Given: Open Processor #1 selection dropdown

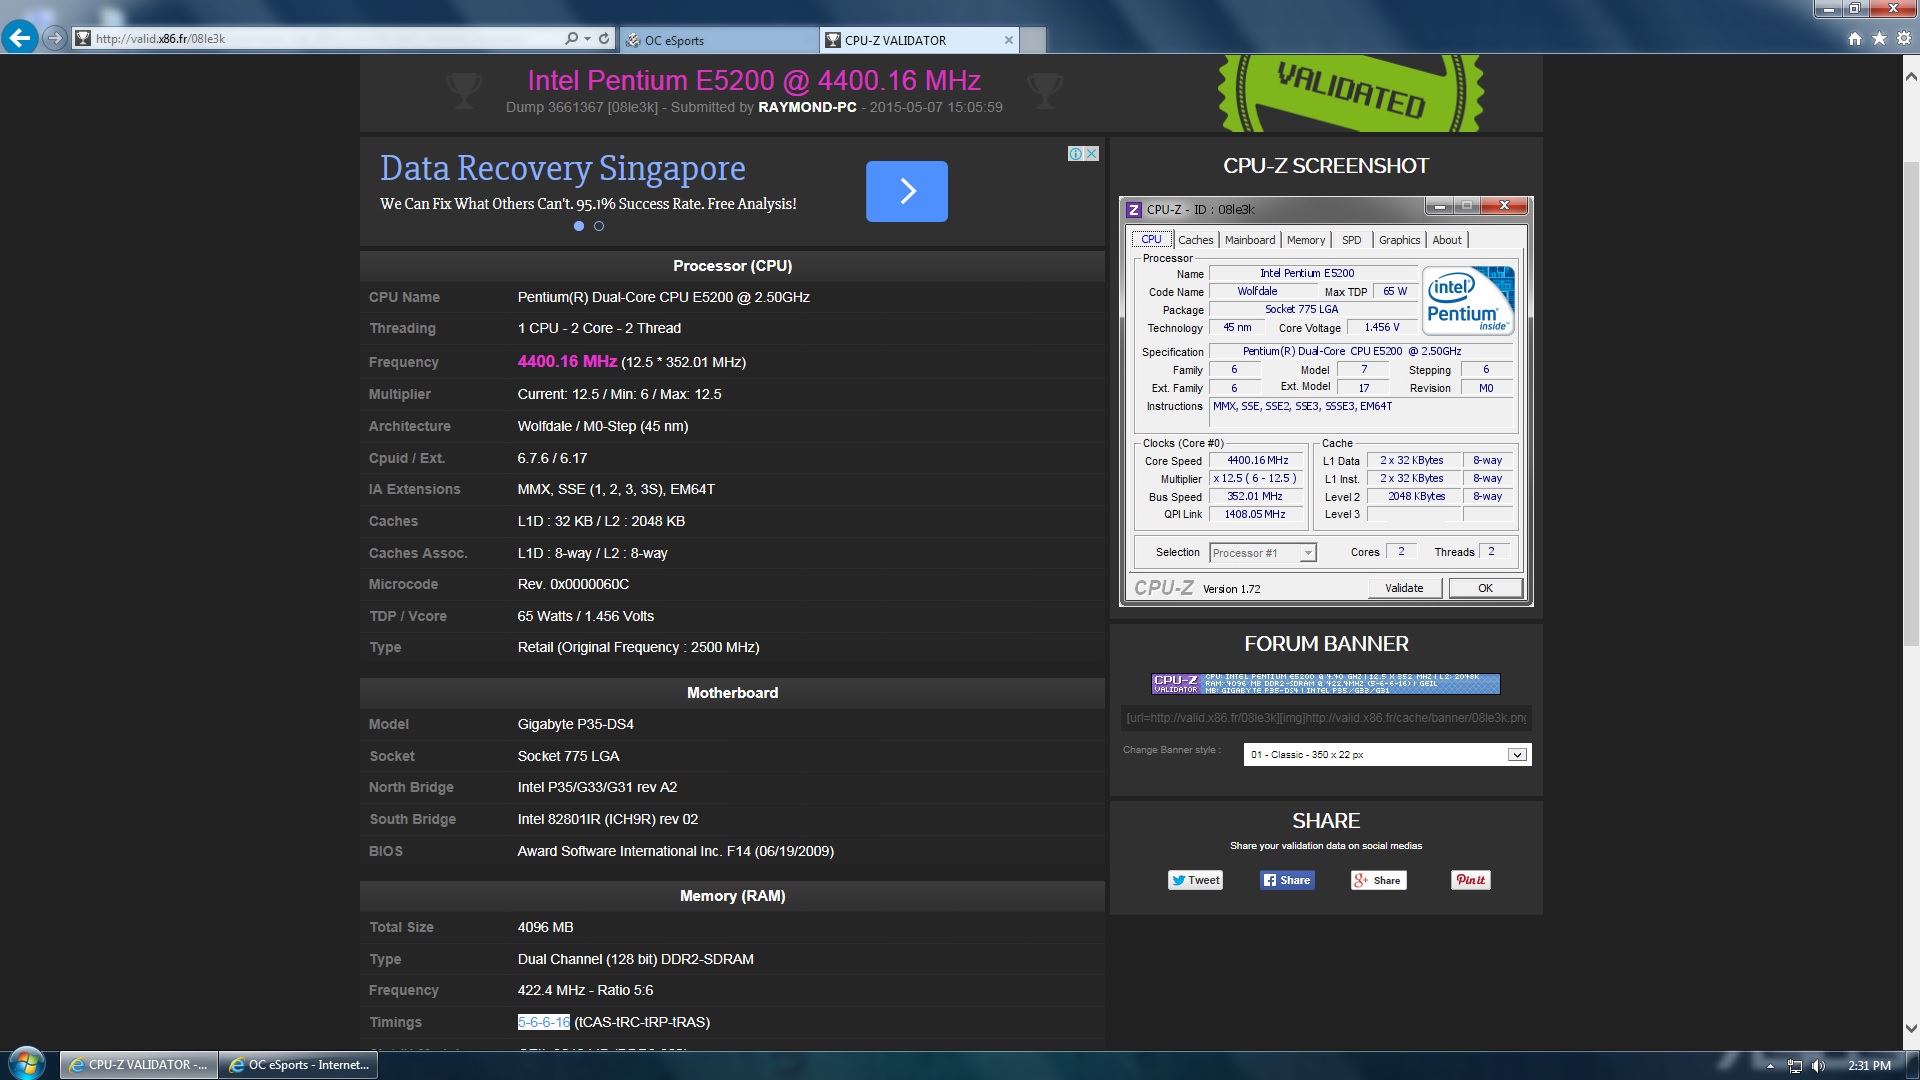Looking at the screenshot, I should 1263,553.
